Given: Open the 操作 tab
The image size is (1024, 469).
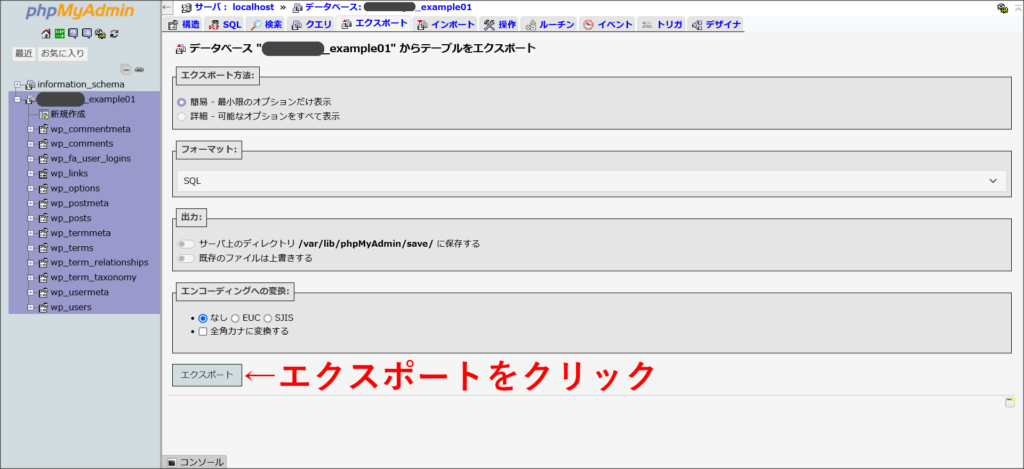Looking at the screenshot, I should (x=500, y=25).
